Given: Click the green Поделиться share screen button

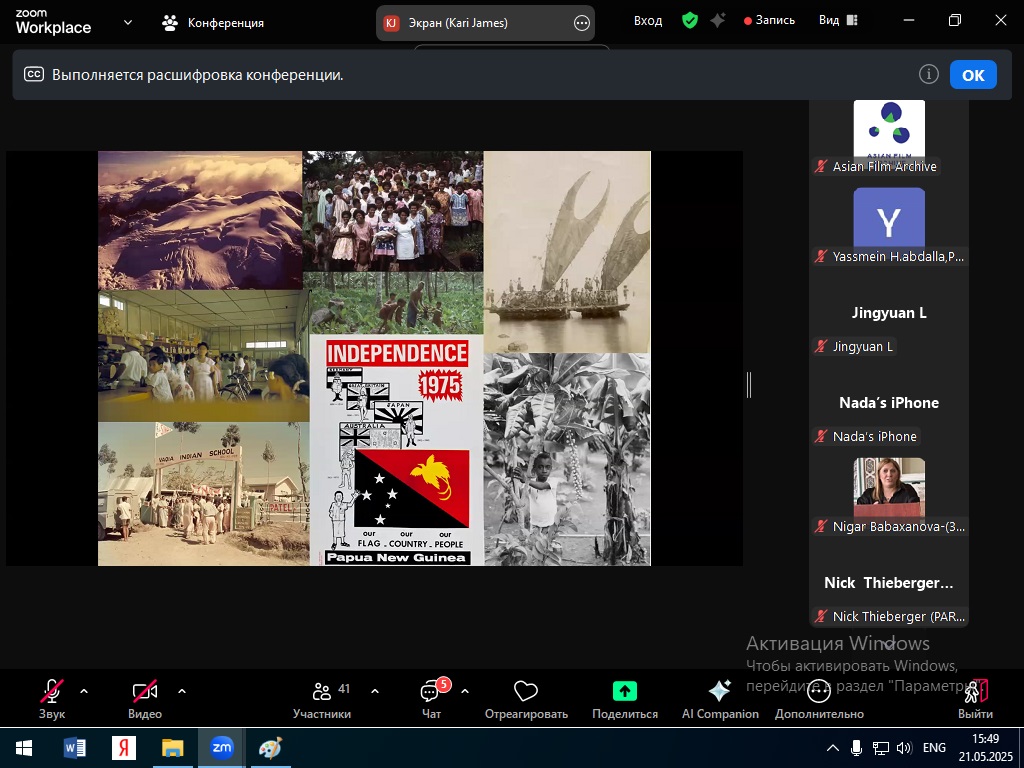Looking at the screenshot, I should [625, 699].
